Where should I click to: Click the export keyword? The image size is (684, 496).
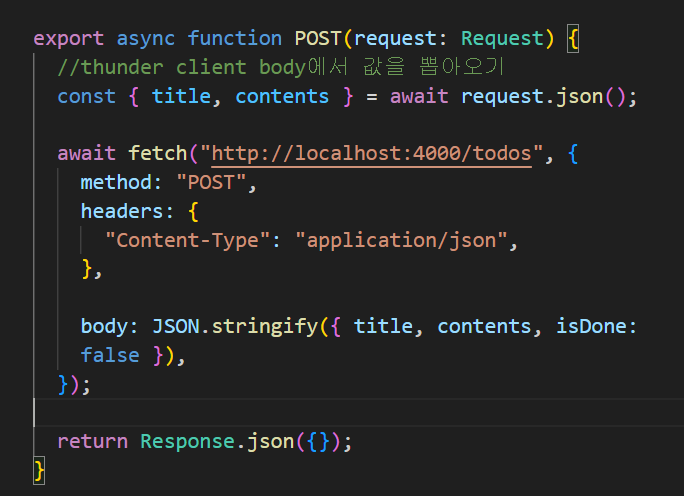tap(68, 39)
